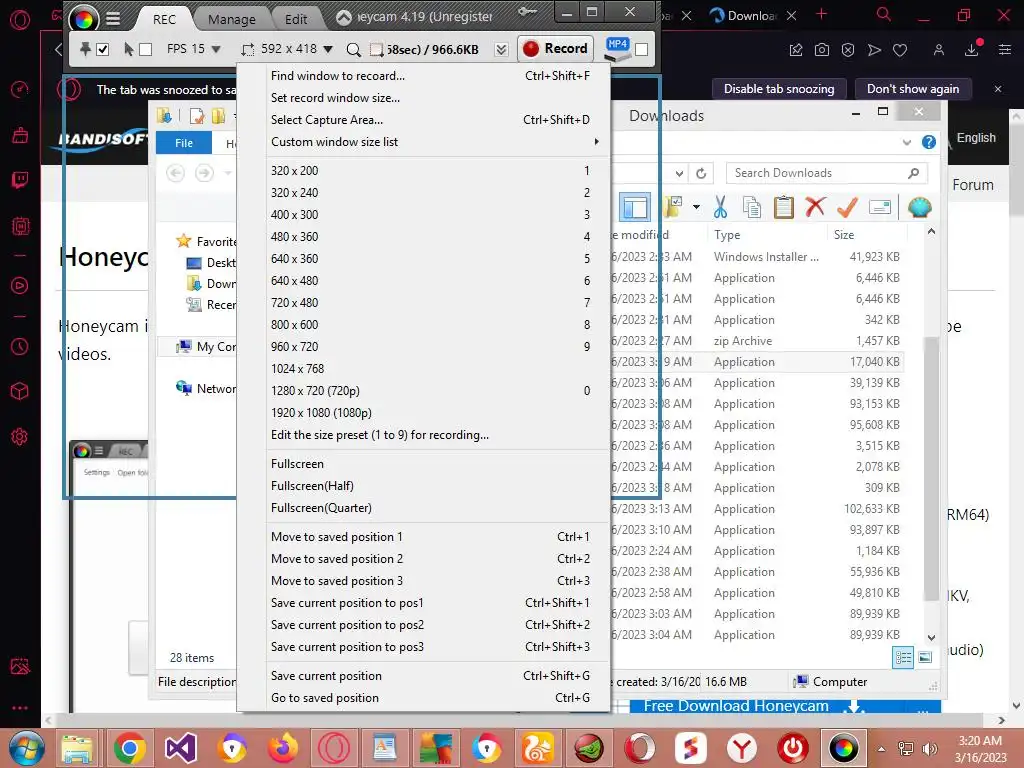Click the Windows Start button
This screenshot has height=768, width=1024.
point(27,748)
